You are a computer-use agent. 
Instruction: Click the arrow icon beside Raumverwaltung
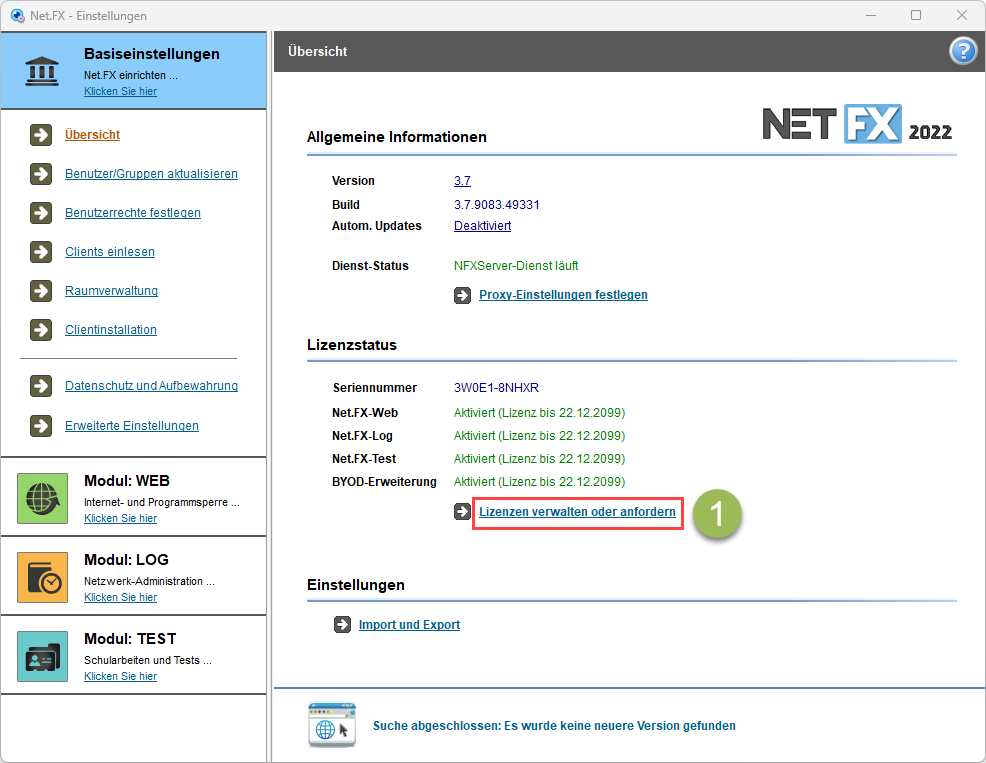(x=41, y=291)
